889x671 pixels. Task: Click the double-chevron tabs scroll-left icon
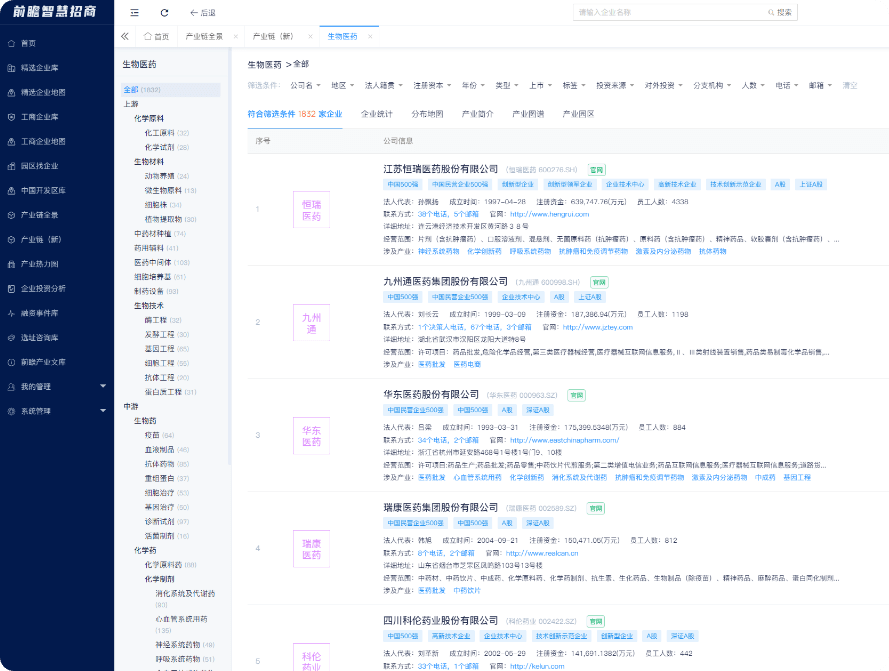125,36
